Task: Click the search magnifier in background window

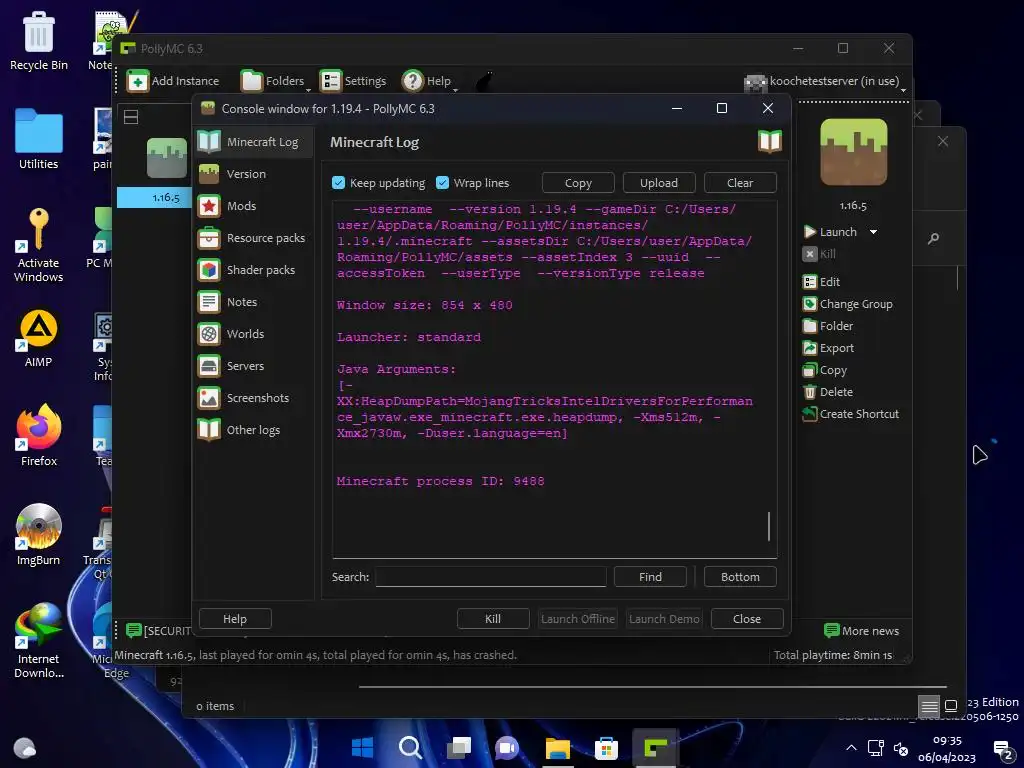Action: (x=933, y=239)
